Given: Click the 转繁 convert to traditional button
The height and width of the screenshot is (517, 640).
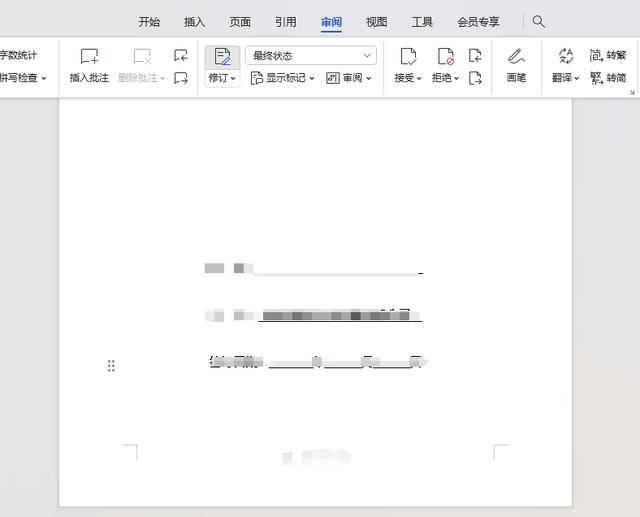Looking at the screenshot, I should point(608,56).
